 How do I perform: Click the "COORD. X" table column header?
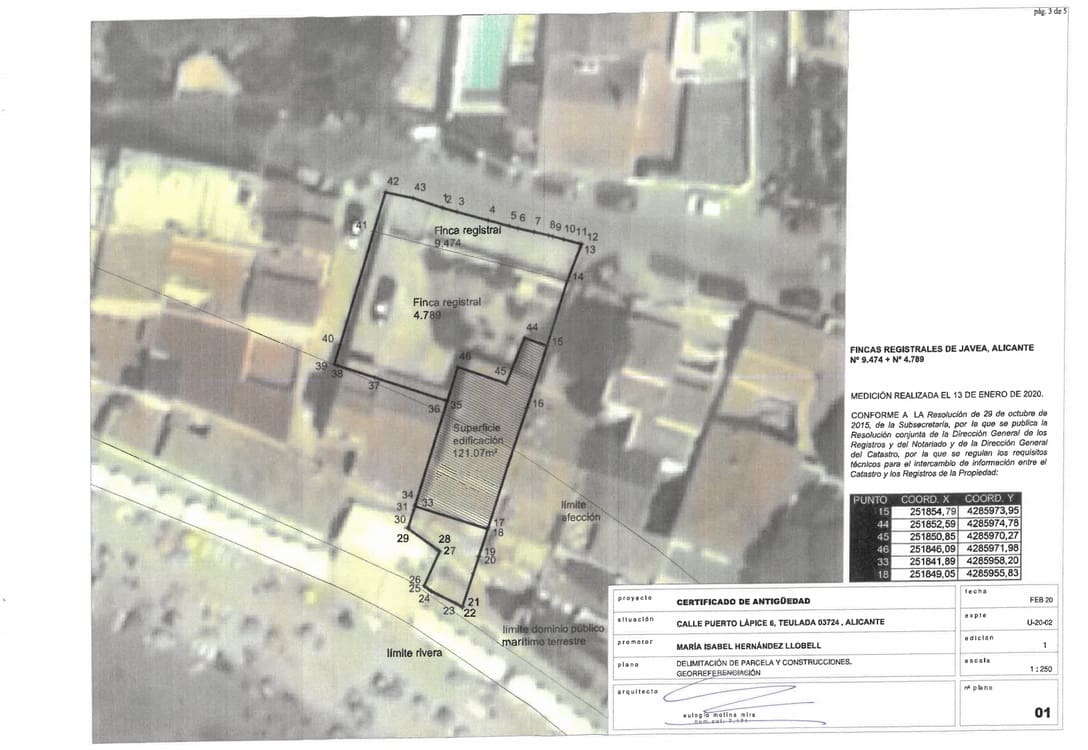(x=926, y=499)
